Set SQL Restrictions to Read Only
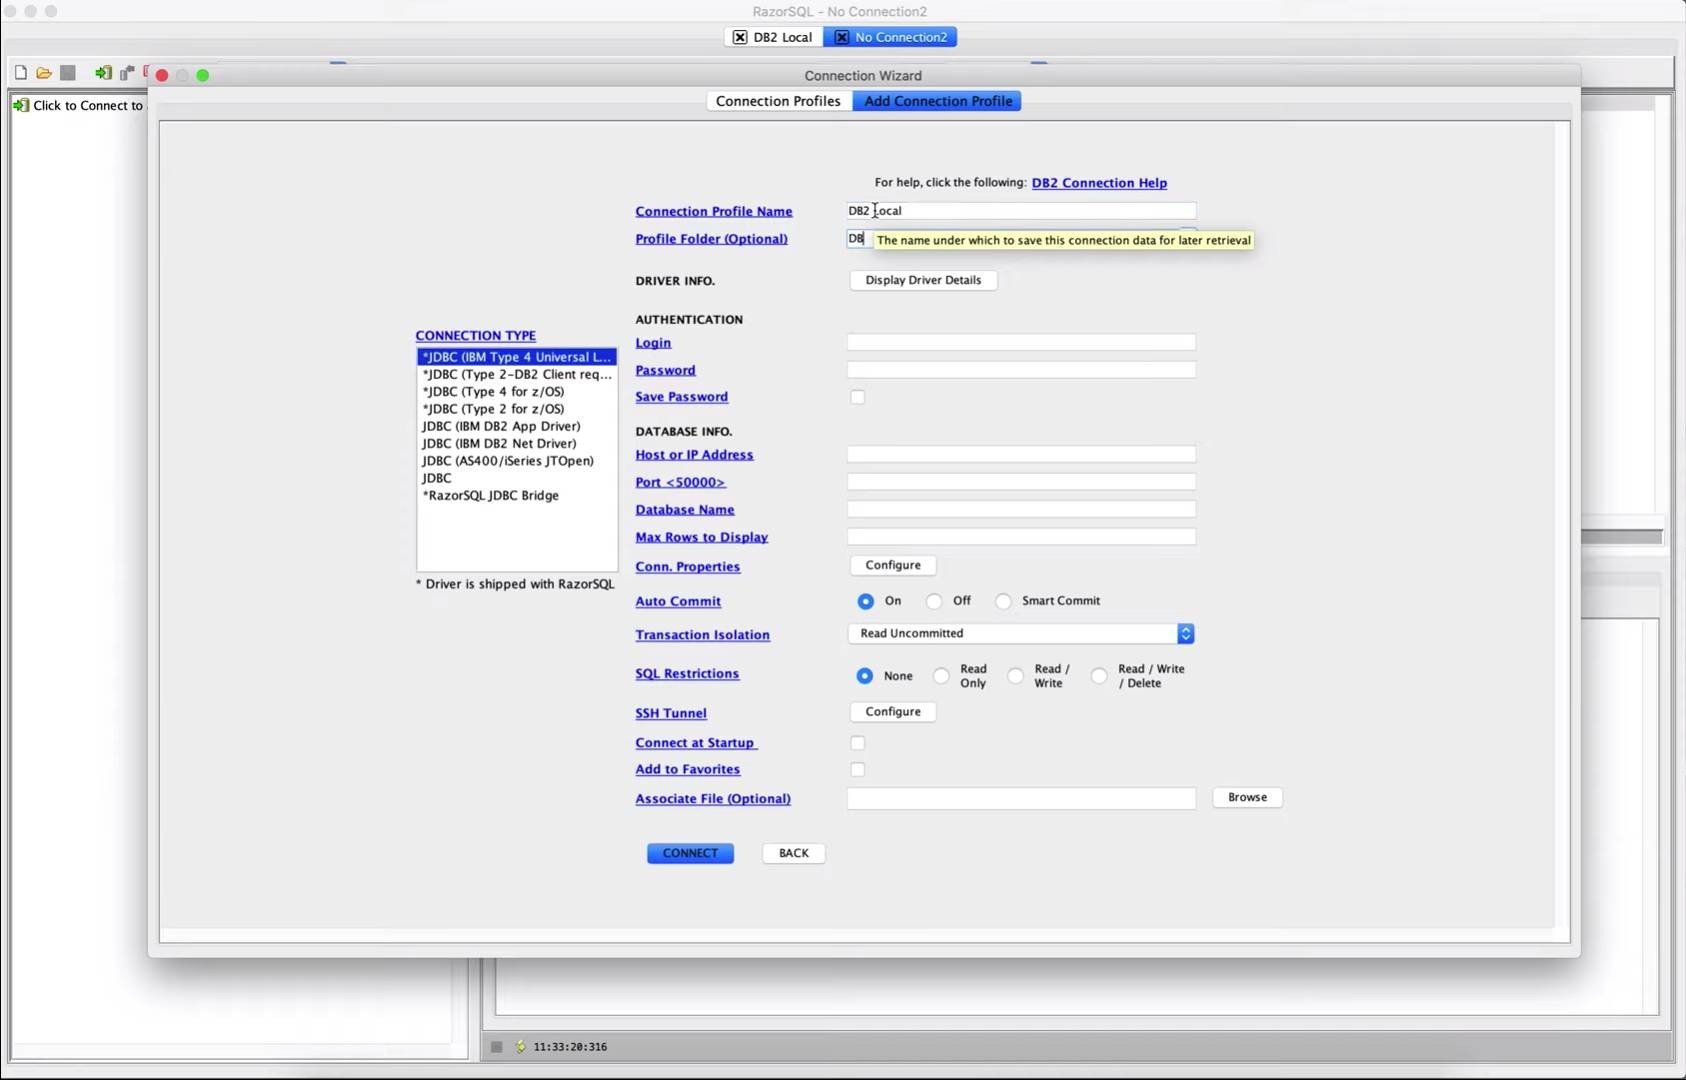 point(941,676)
